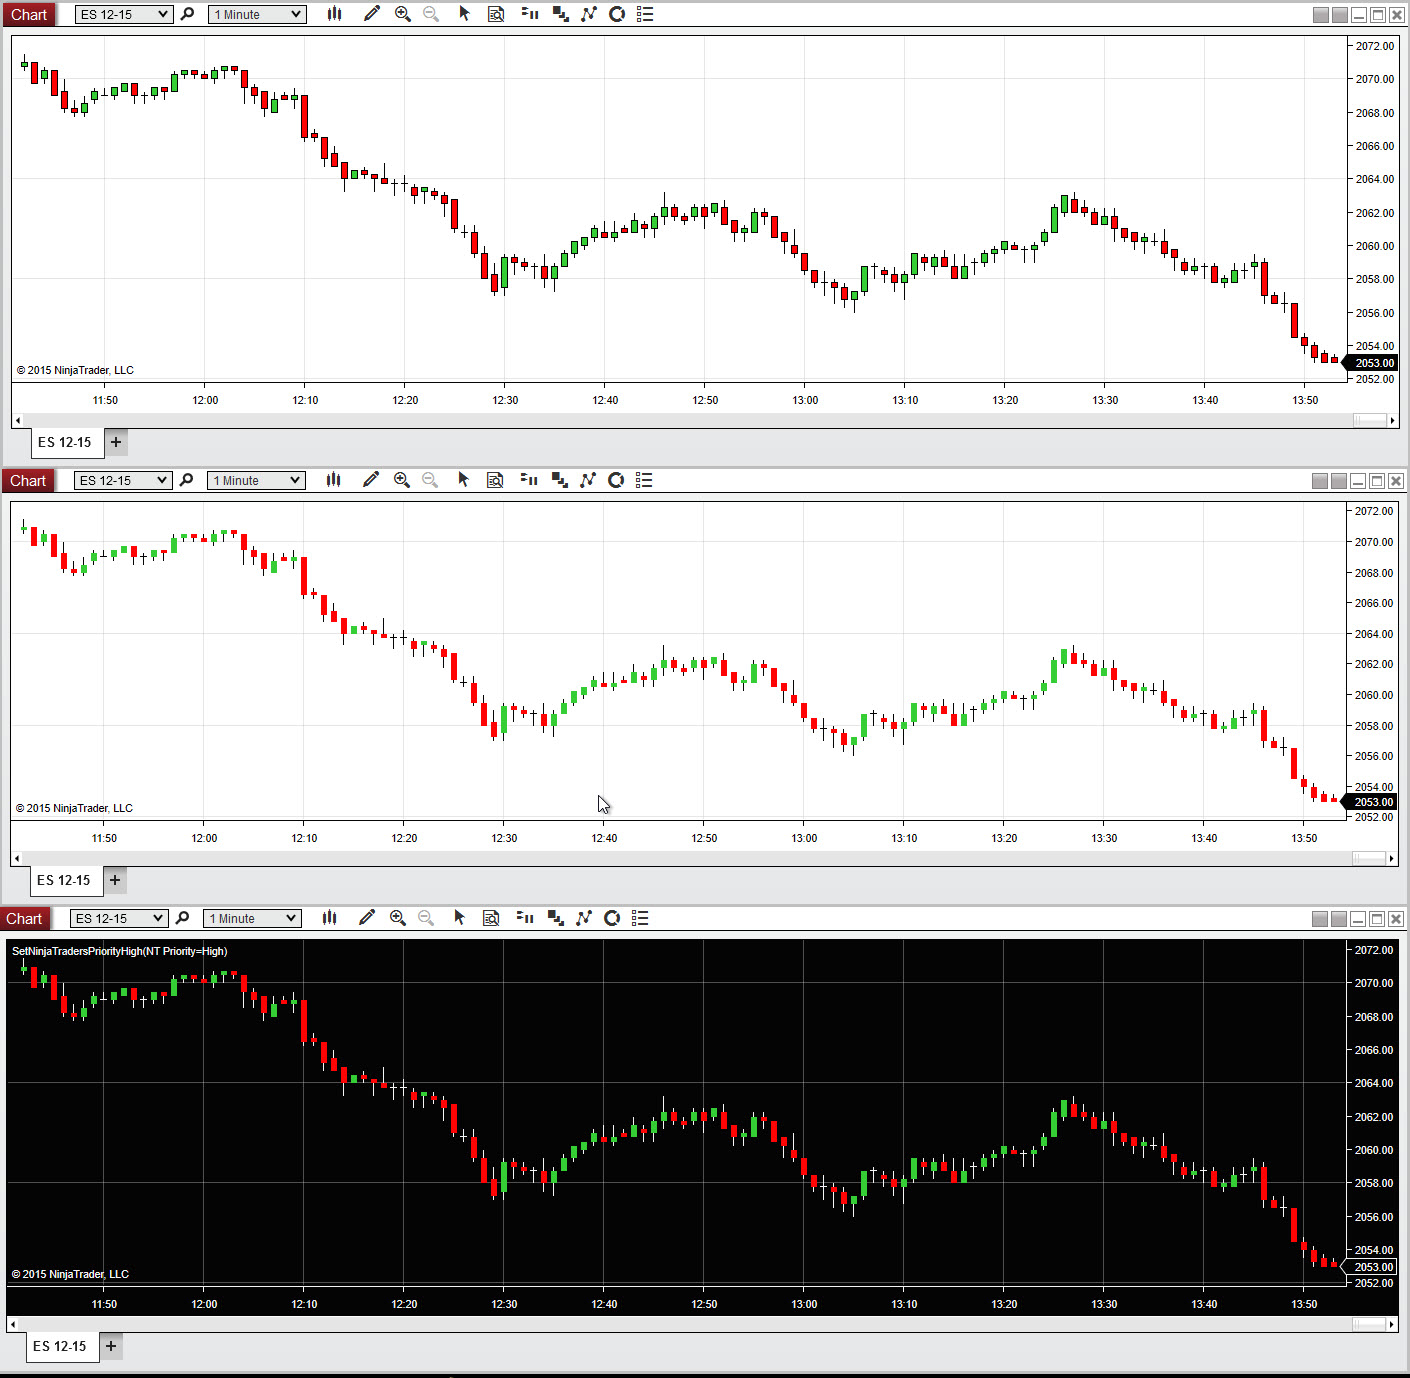
Task: Open chart properties list icon in middle chart
Action: 644,480
